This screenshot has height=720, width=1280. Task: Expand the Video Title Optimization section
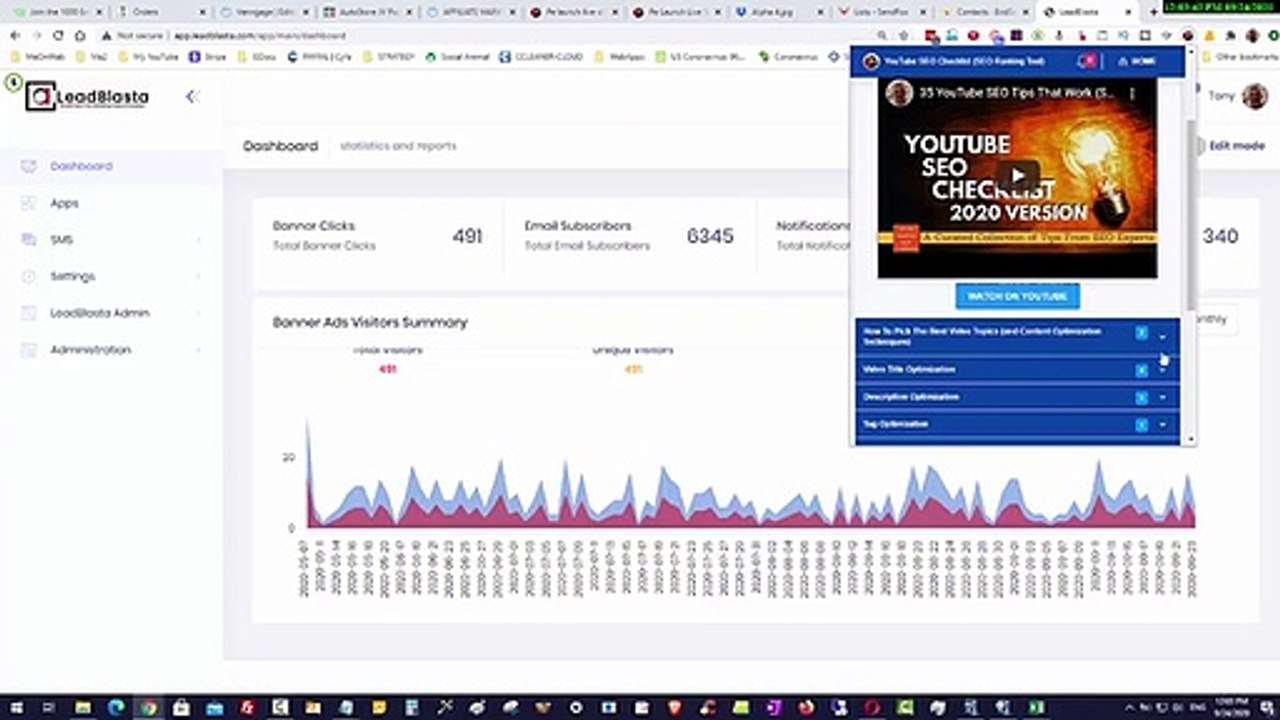tap(1162, 370)
